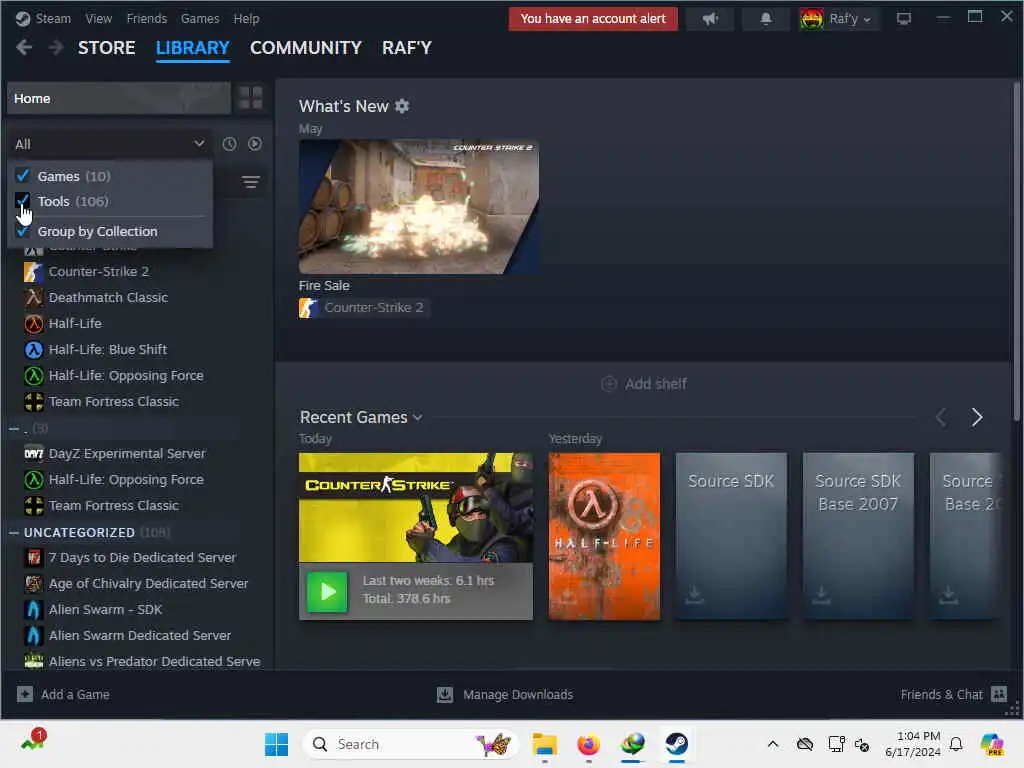Screen dimensions: 1024x768
Task: Select Half-Life: Blue Shift in list
Action: click(108, 349)
